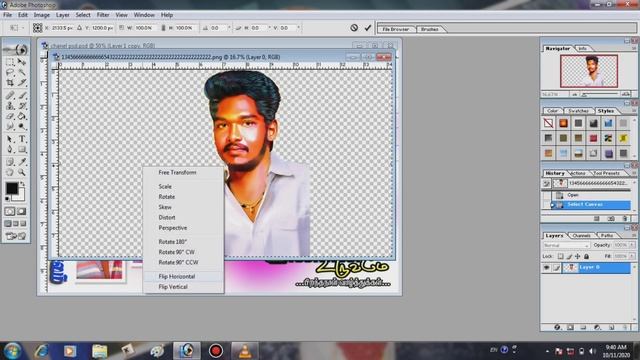
Task: Open the Image menu
Action: click(x=42, y=15)
